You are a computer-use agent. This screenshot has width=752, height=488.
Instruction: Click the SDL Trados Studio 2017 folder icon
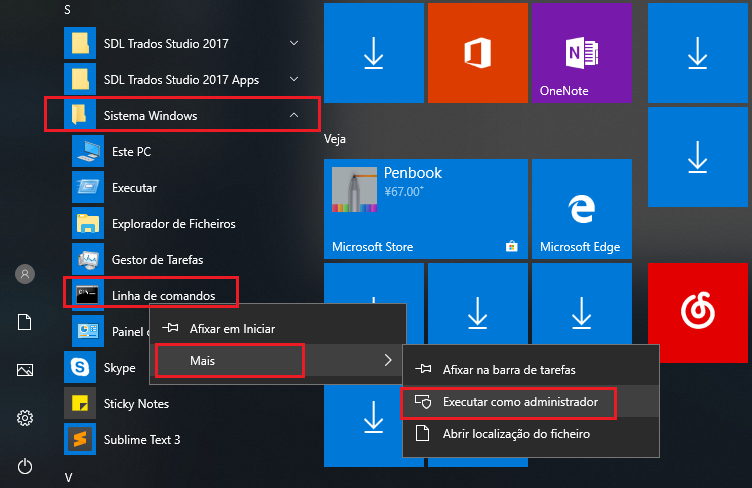80,43
